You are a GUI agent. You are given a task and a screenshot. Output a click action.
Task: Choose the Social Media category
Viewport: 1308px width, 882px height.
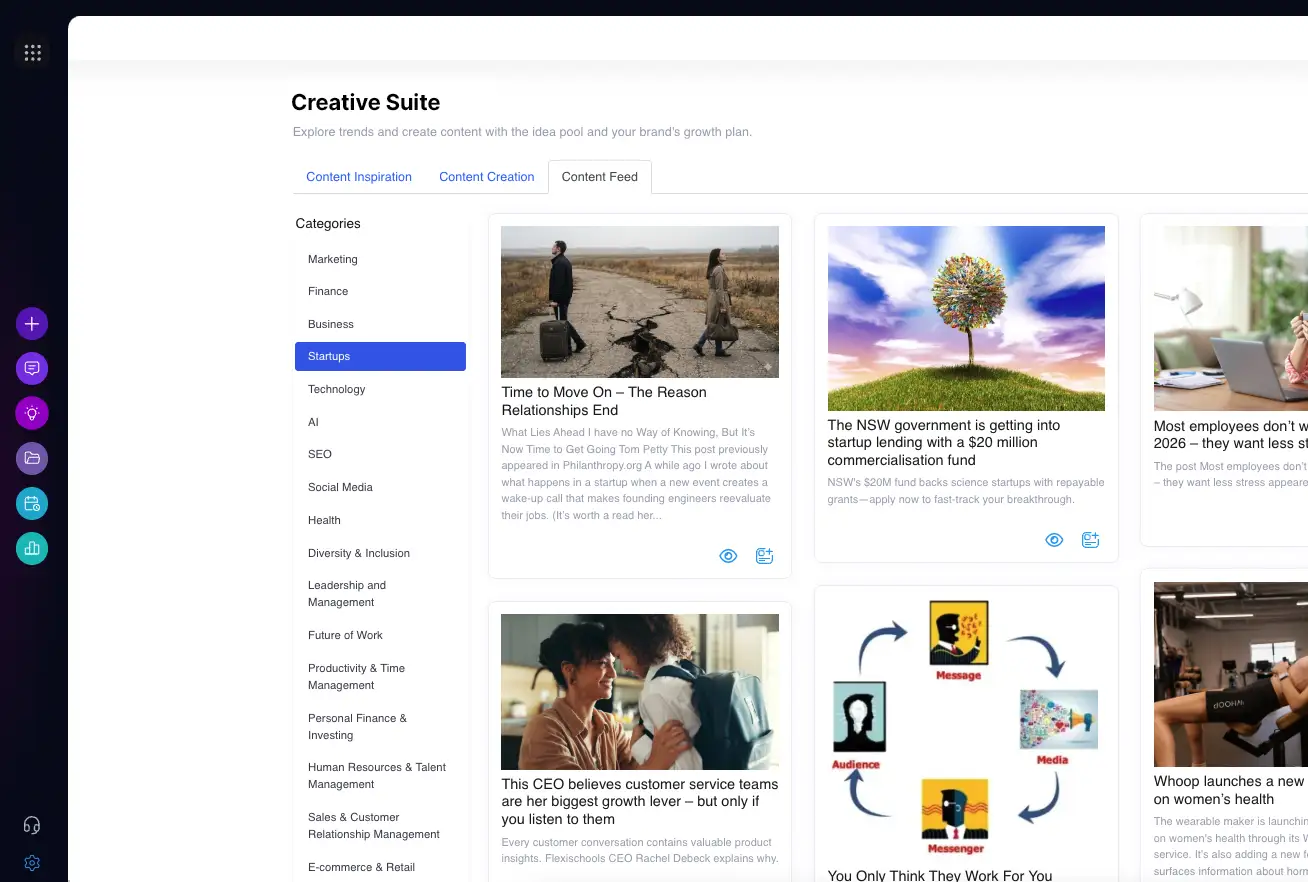click(x=340, y=487)
